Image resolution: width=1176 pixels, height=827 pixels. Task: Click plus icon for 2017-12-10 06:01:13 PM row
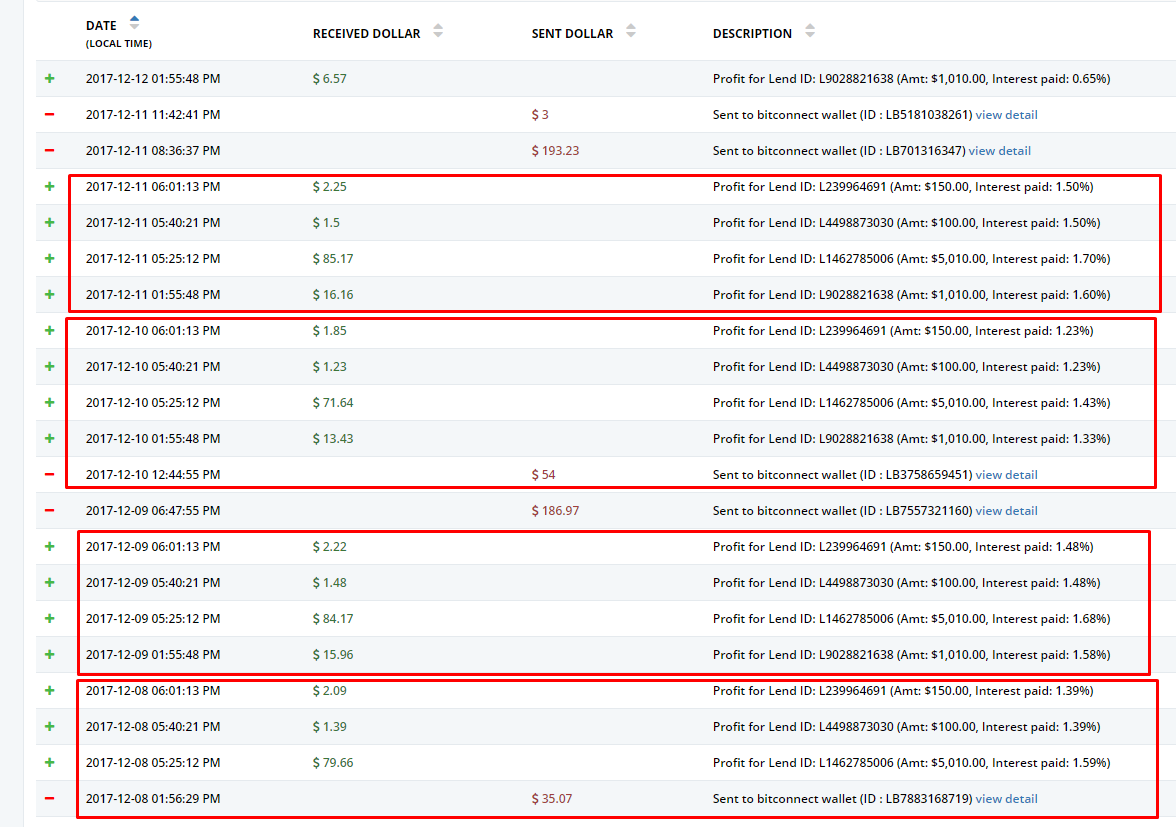(x=50, y=331)
